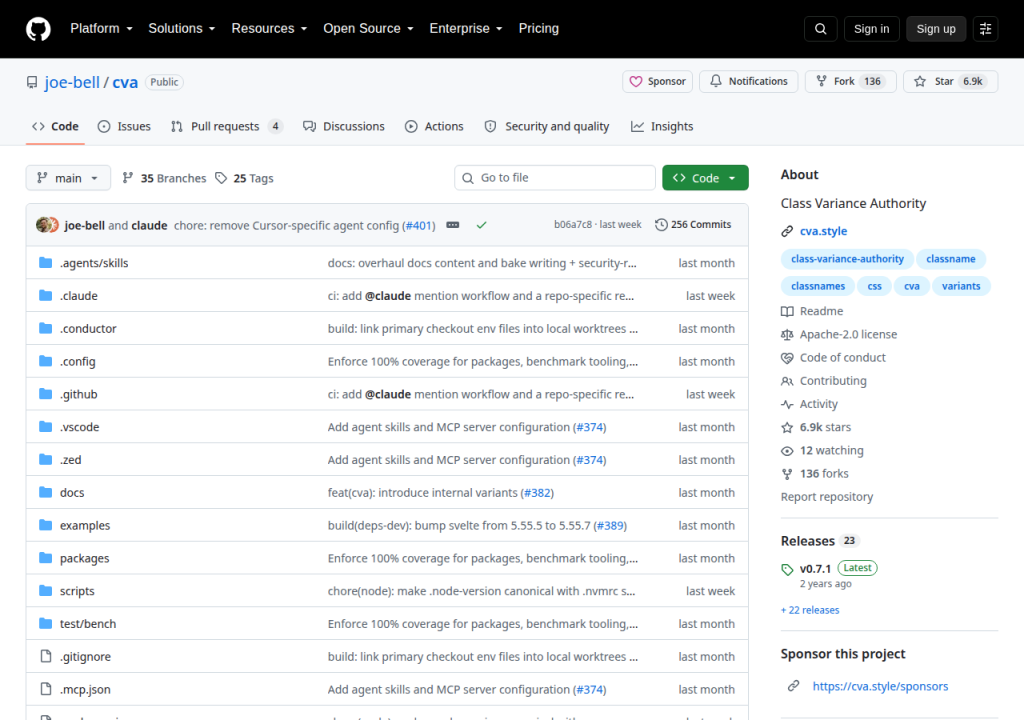Select the class-variance-authority topic tag
1024x720 pixels.
click(847, 259)
